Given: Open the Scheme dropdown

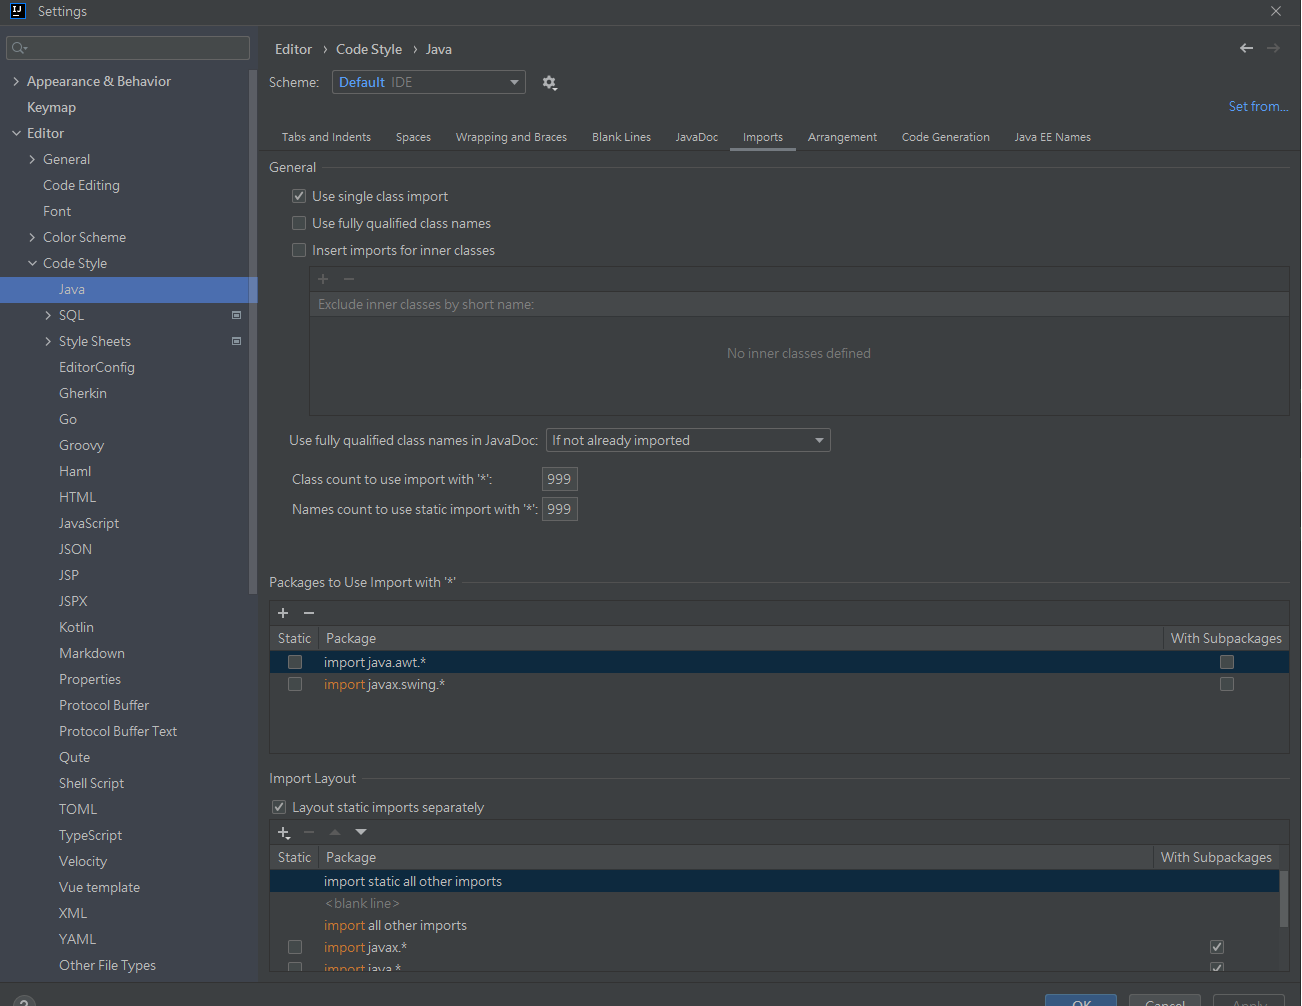Looking at the screenshot, I should [428, 82].
